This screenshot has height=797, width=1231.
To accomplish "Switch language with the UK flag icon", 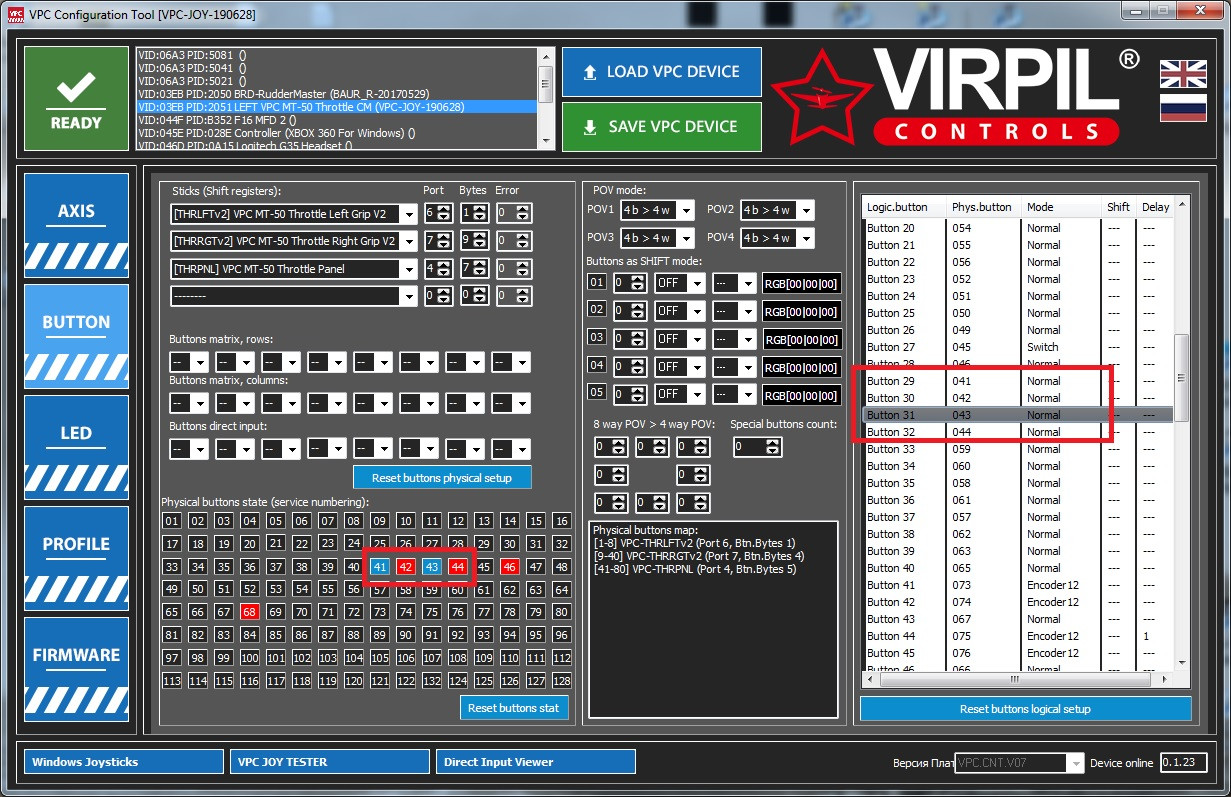I will pyautogui.click(x=1182, y=74).
